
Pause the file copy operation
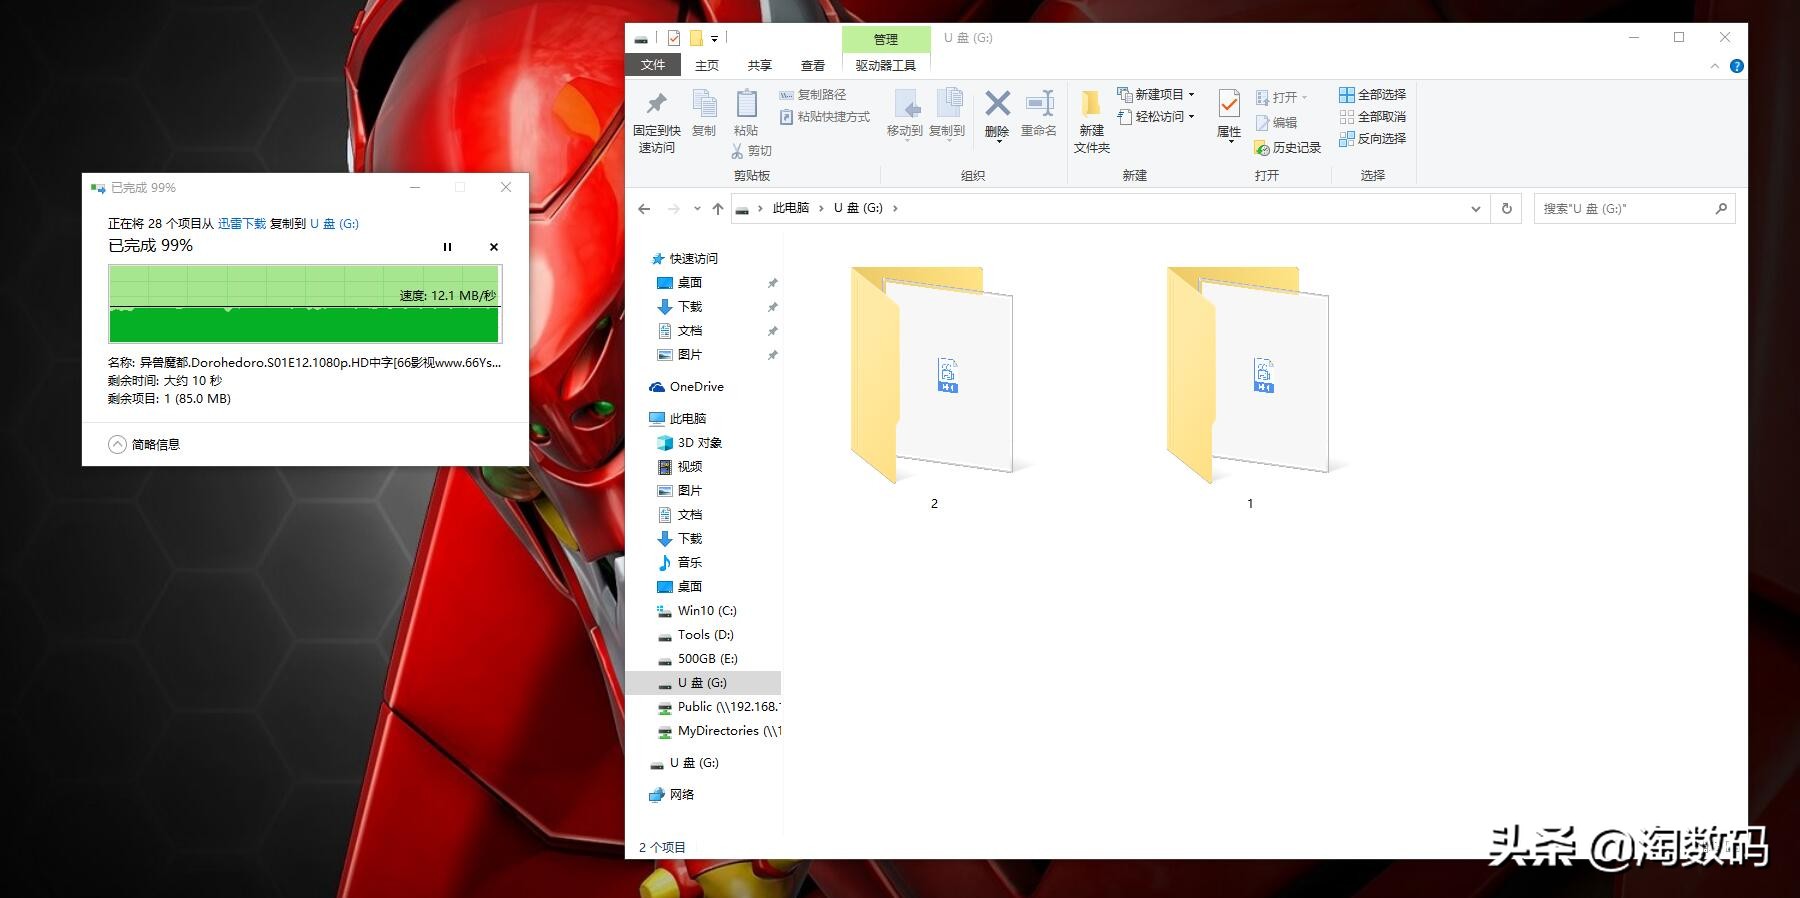pos(447,247)
